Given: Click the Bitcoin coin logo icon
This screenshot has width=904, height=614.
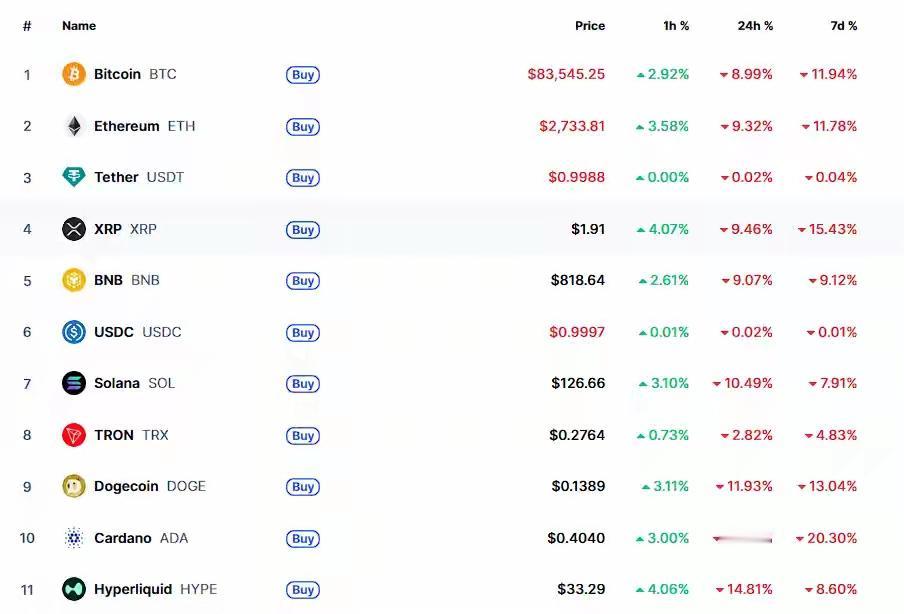Looking at the screenshot, I should [74, 74].
